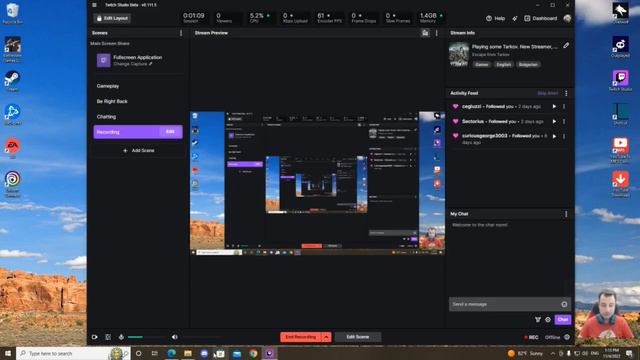
Task: Click the Fullscreen Application purple source icon
Action: 103,60
